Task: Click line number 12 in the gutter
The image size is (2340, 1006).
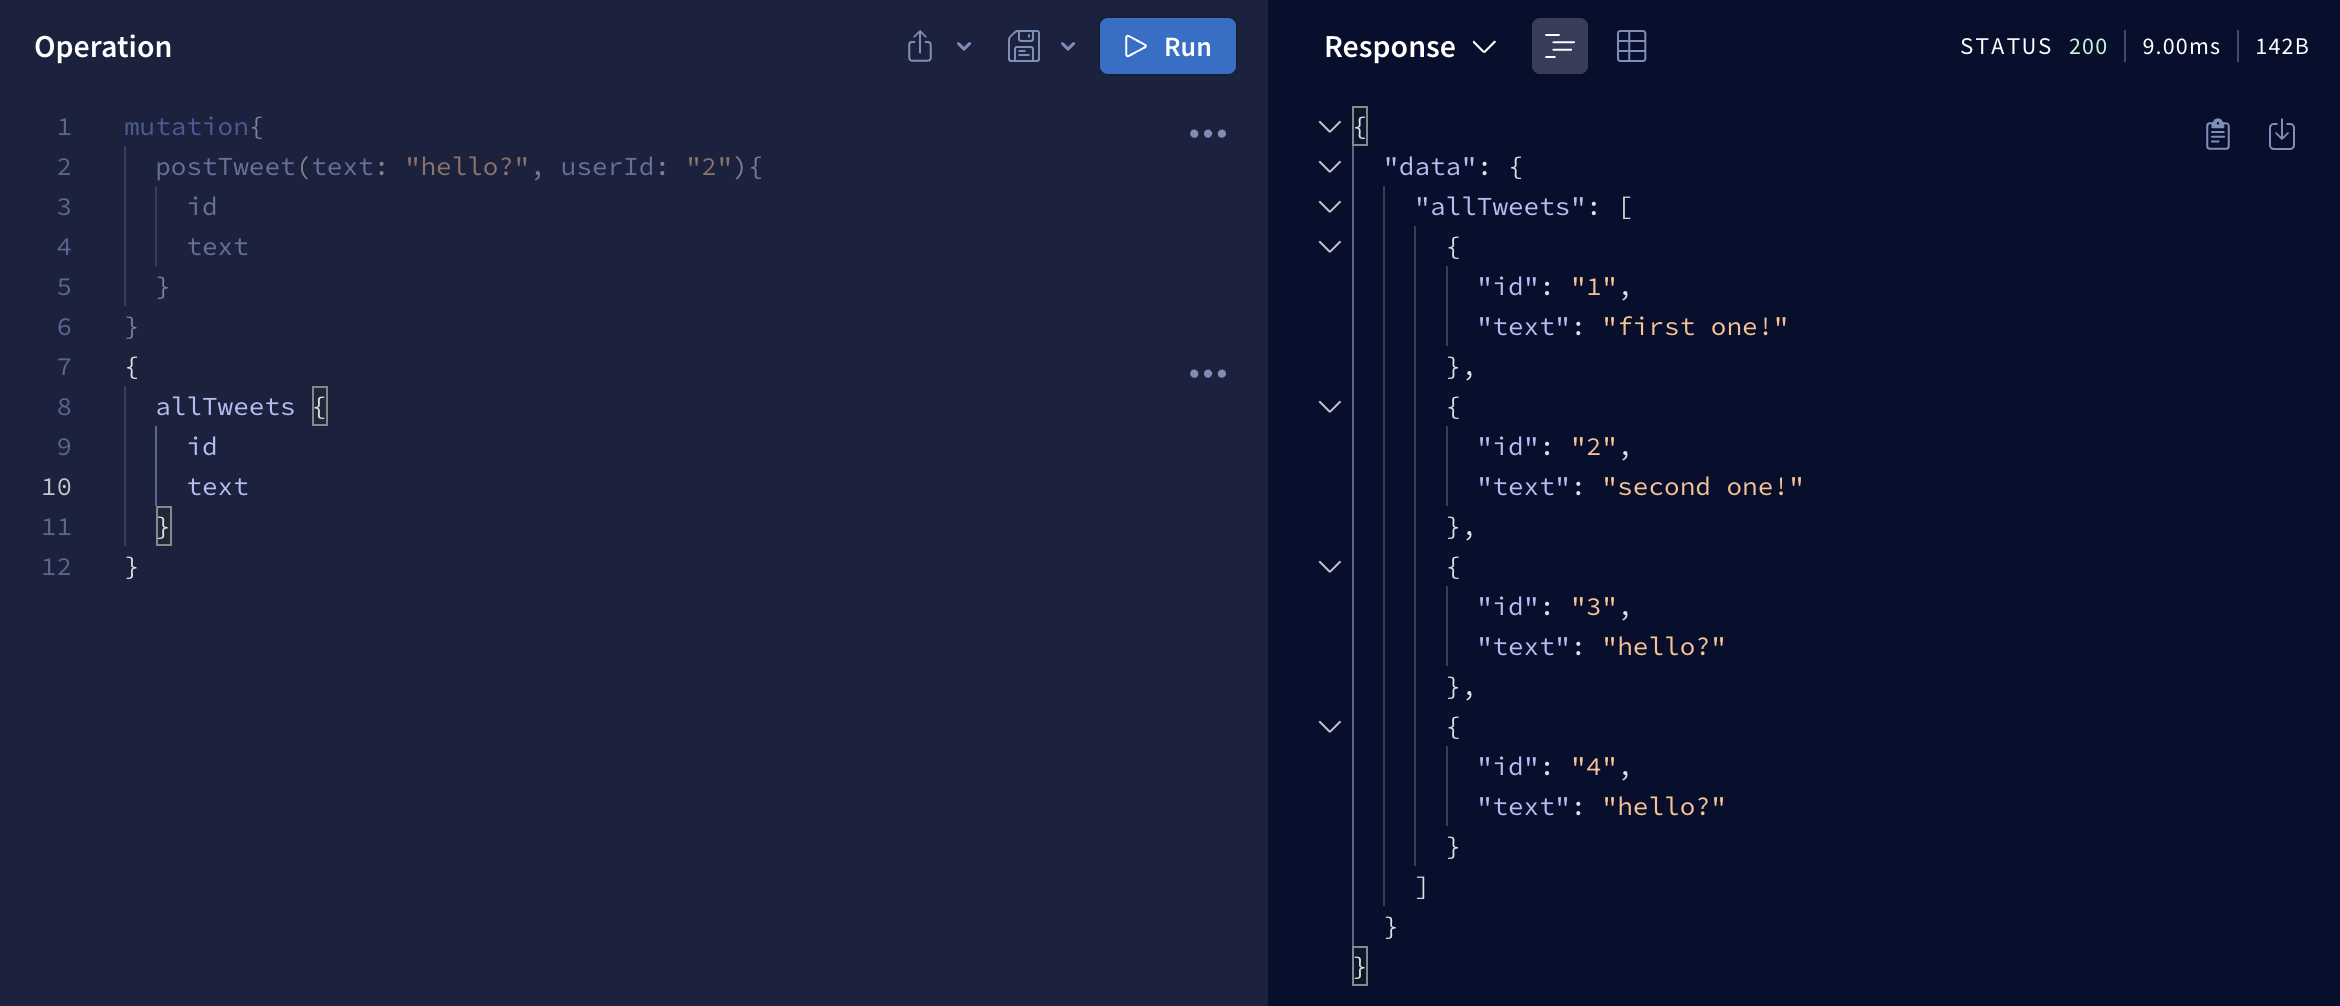Action: pos(56,567)
